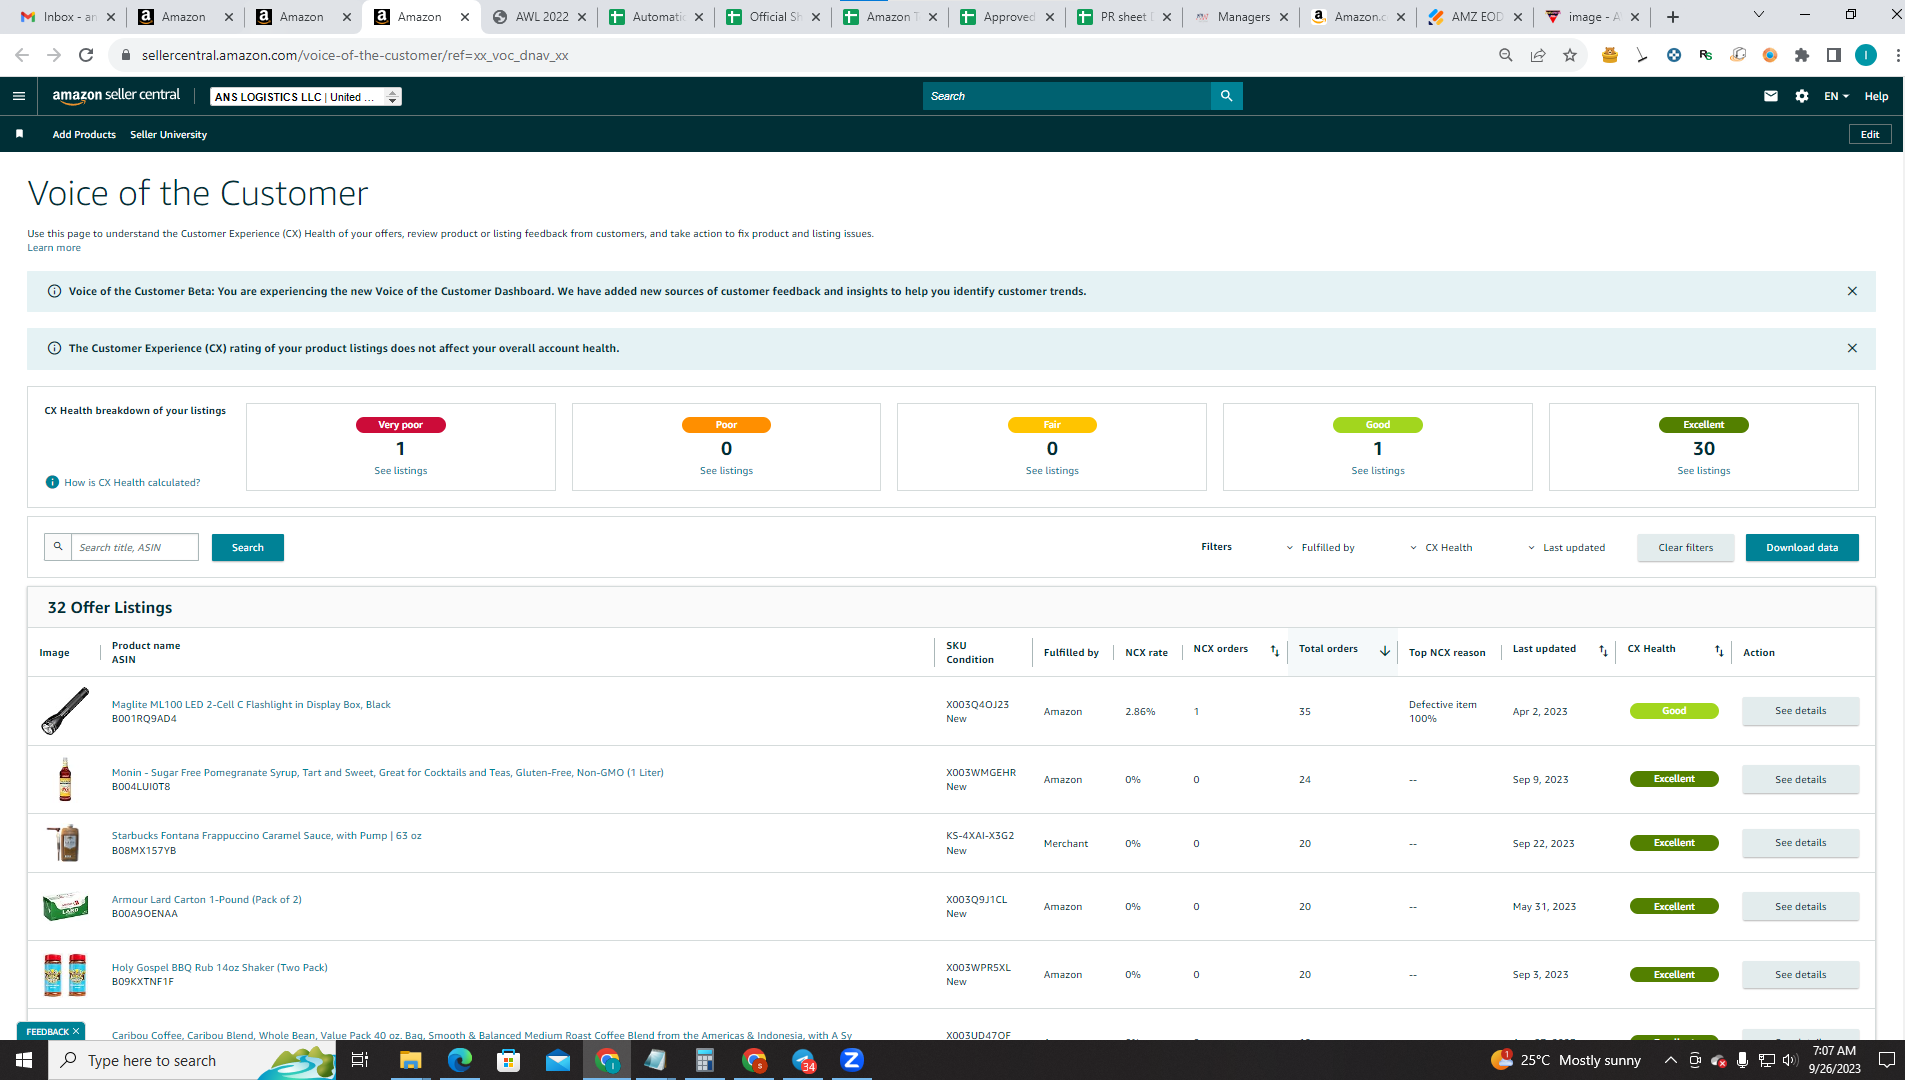This screenshot has width=1905, height=1080.
Task: Dismiss the CX rating account health banner
Action: (x=1852, y=348)
